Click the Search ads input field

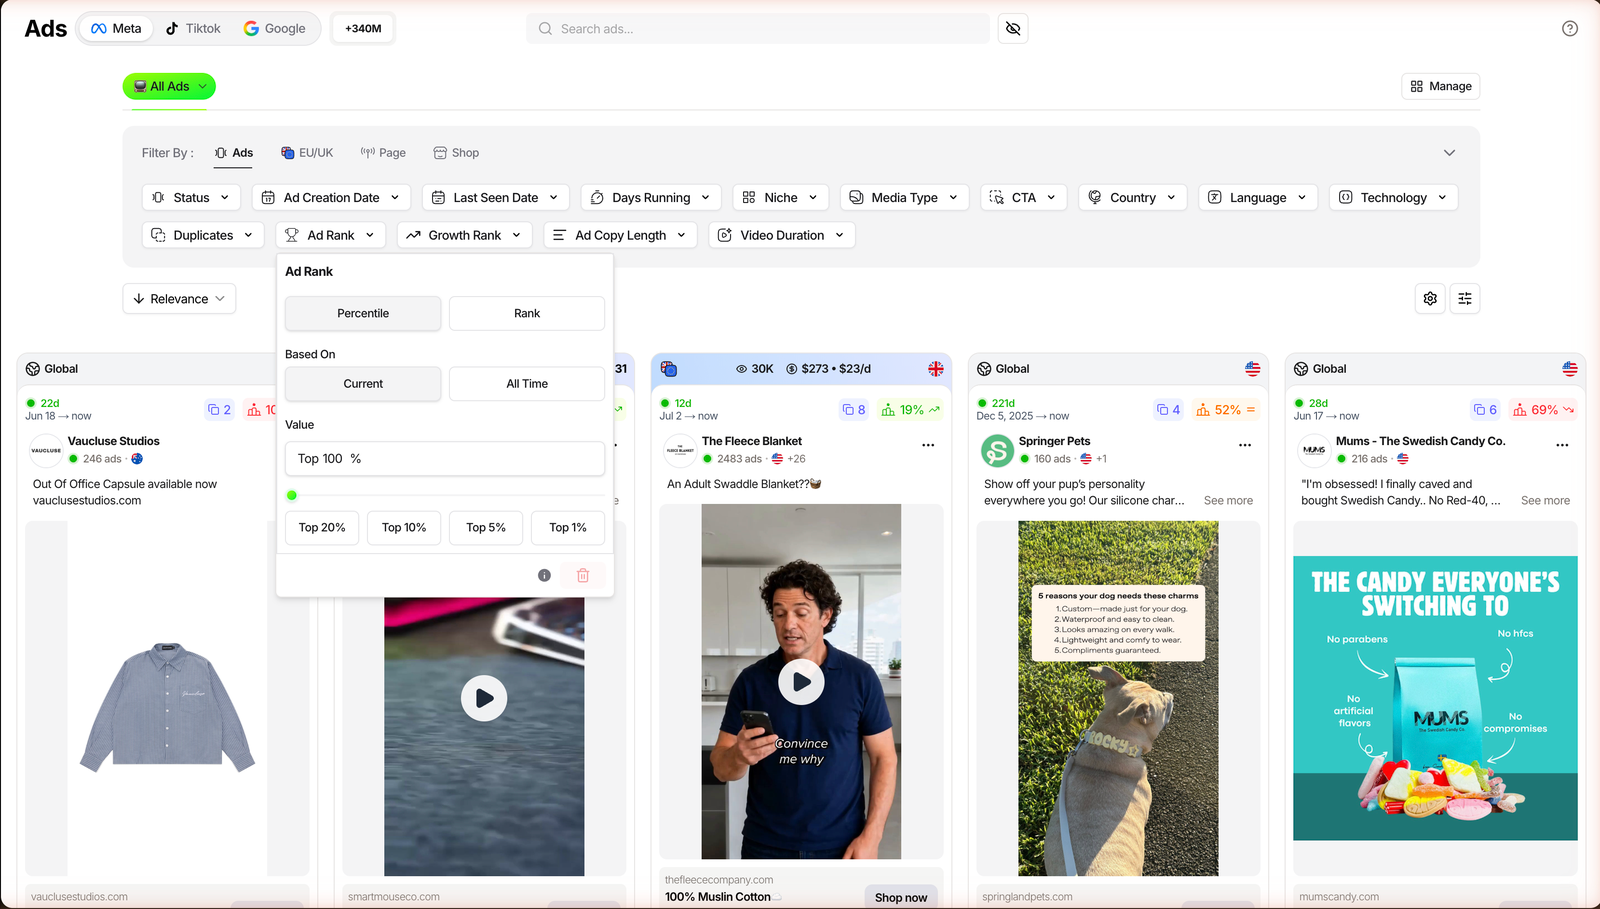point(758,28)
